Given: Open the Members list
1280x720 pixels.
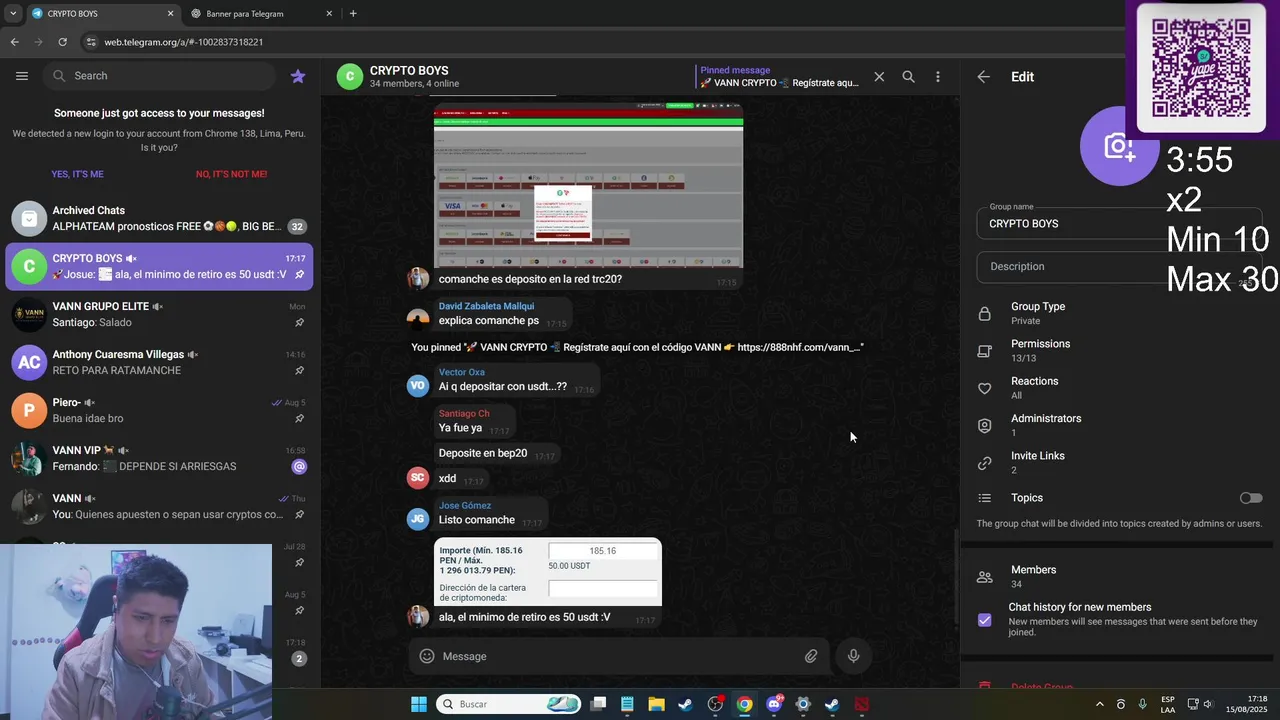Looking at the screenshot, I should tap(1119, 576).
